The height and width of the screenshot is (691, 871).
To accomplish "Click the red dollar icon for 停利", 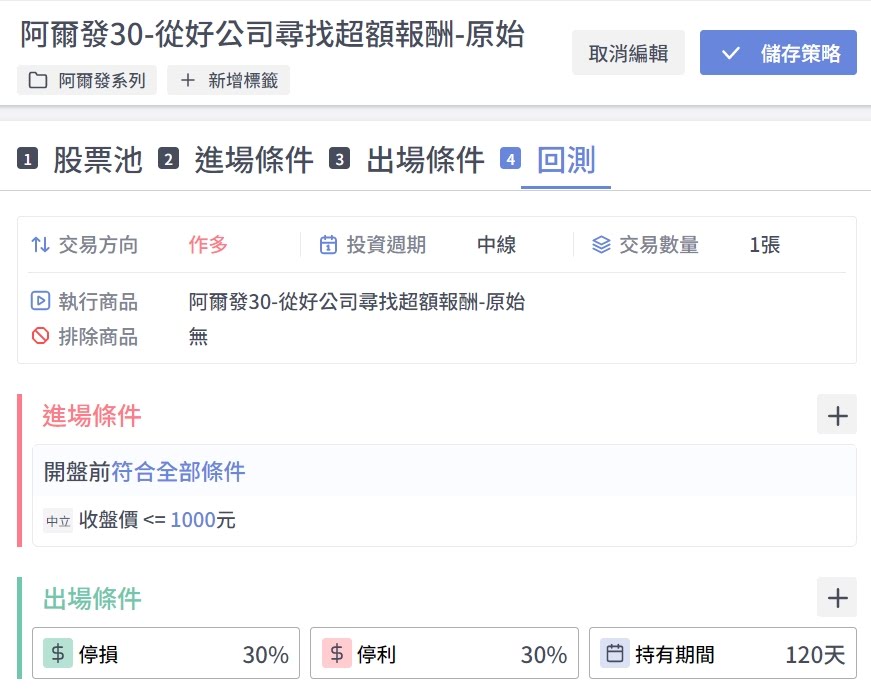I will pyautogui.click(x=337, y=654).
